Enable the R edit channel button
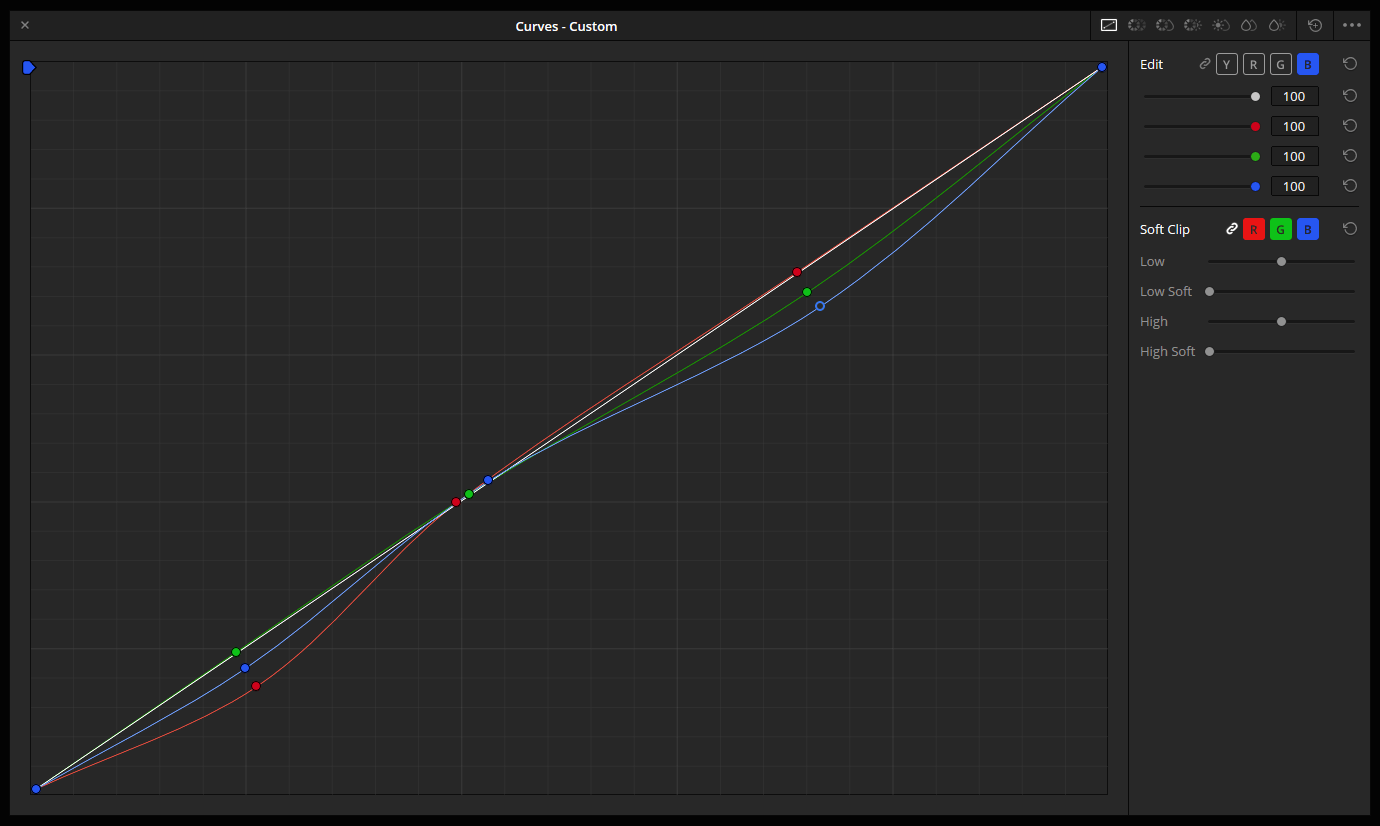 coord(1253,64)
